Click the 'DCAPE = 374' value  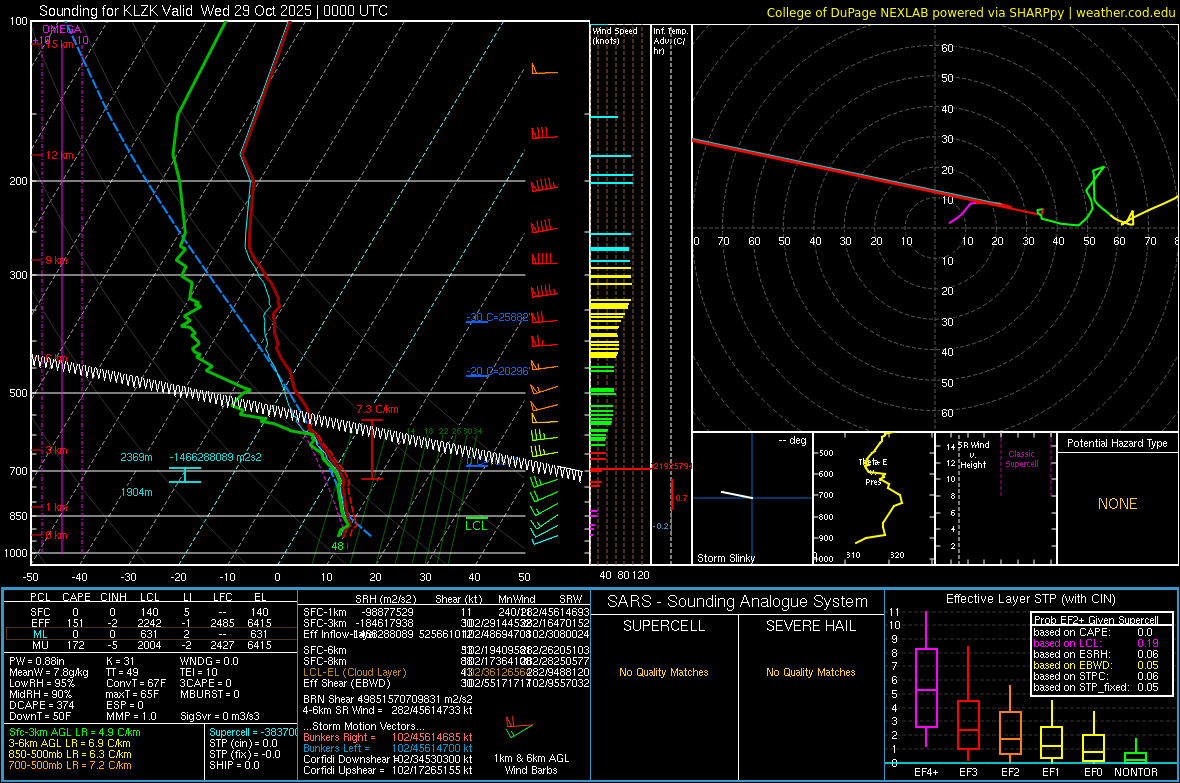click(x=41, y=705)
